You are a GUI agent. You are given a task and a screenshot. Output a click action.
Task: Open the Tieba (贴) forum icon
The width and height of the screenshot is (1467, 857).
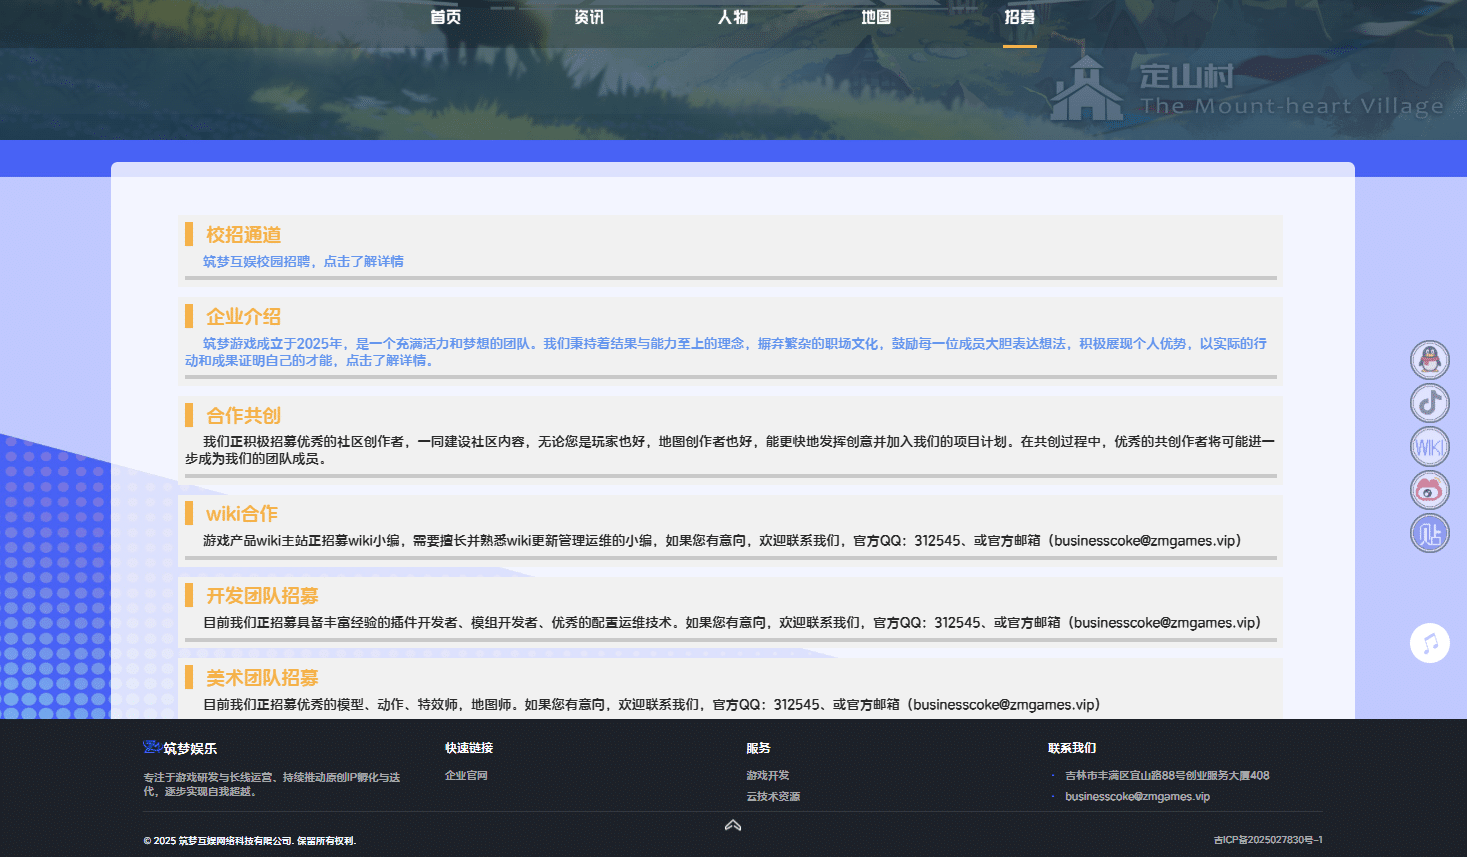click(1429, 534)
